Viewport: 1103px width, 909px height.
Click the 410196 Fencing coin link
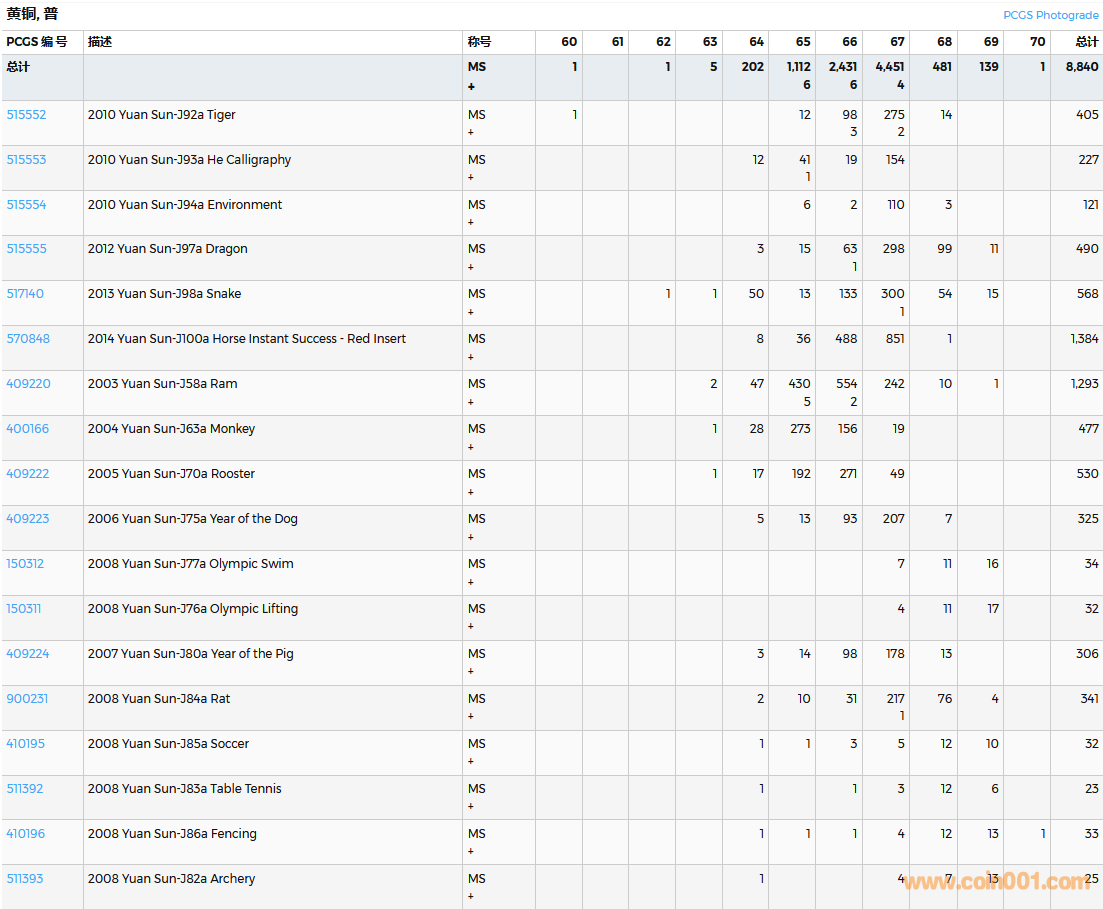click(25, 834)
